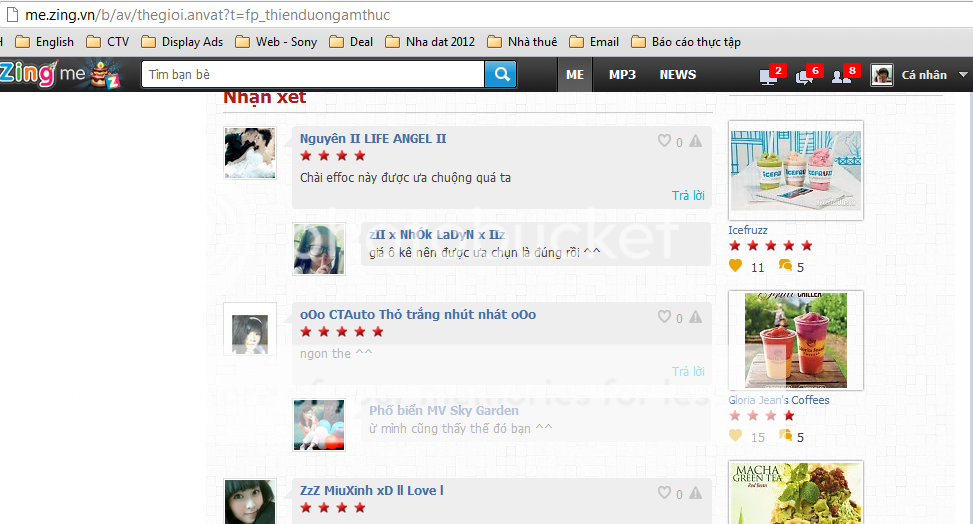The width and height of the screenshot is (973, 524).
Task: Click Trả lời under the first comment
Action: (x=688, y=196)
